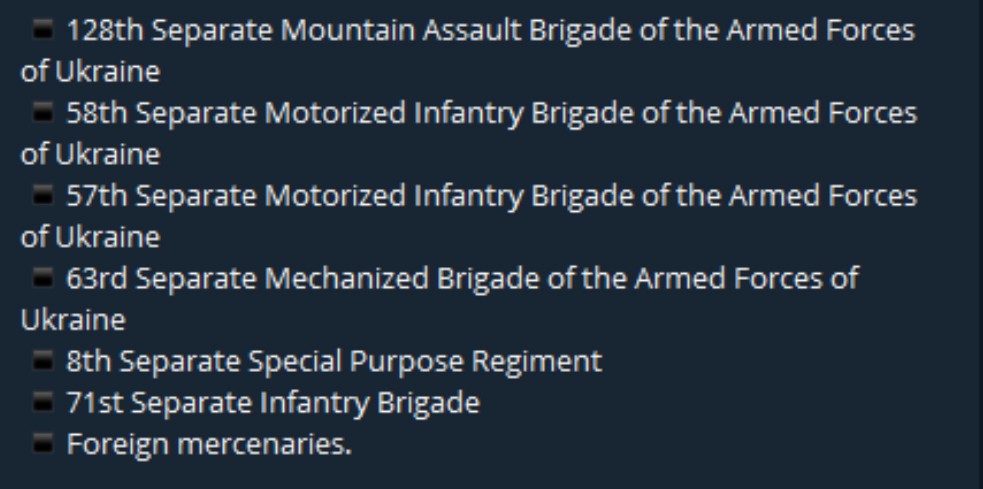Screen dimensions: 983x489
Task: Click the bullet icon next to Foreign mercenaries
Action: (x=42, y=445)
